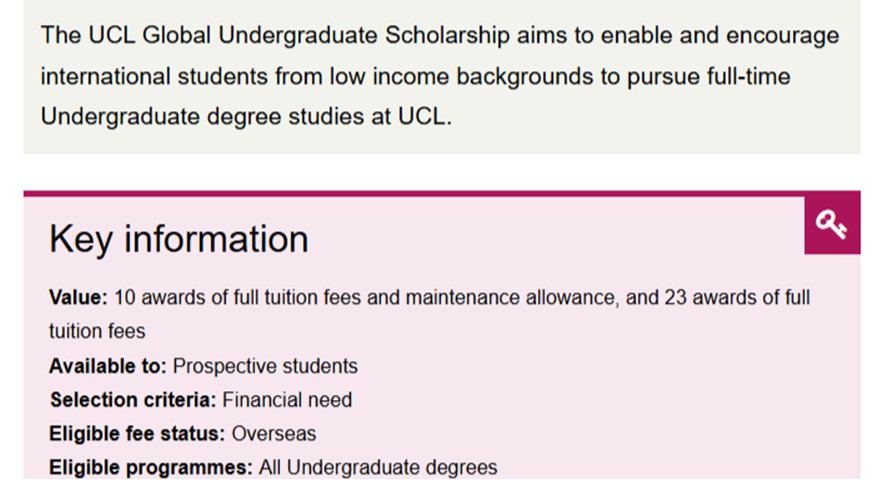Click the 'Key information' heading
This screenshot has height=492, width=885.
179,240
